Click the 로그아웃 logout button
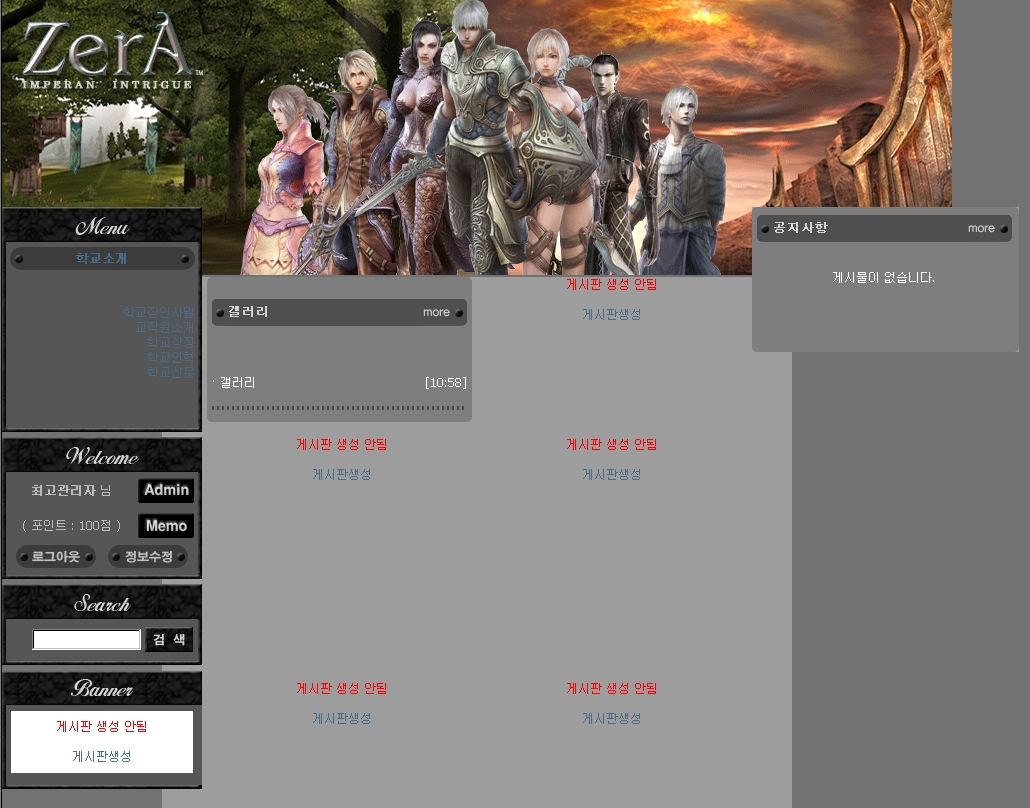The height and width of the screenshot is (808, 1030). tap(56, 556)
